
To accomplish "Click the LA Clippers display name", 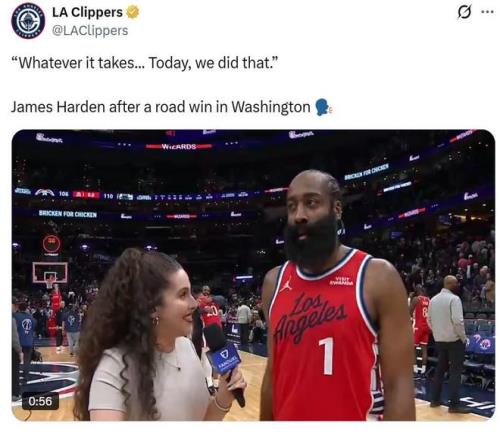I will tap(87, 12).
